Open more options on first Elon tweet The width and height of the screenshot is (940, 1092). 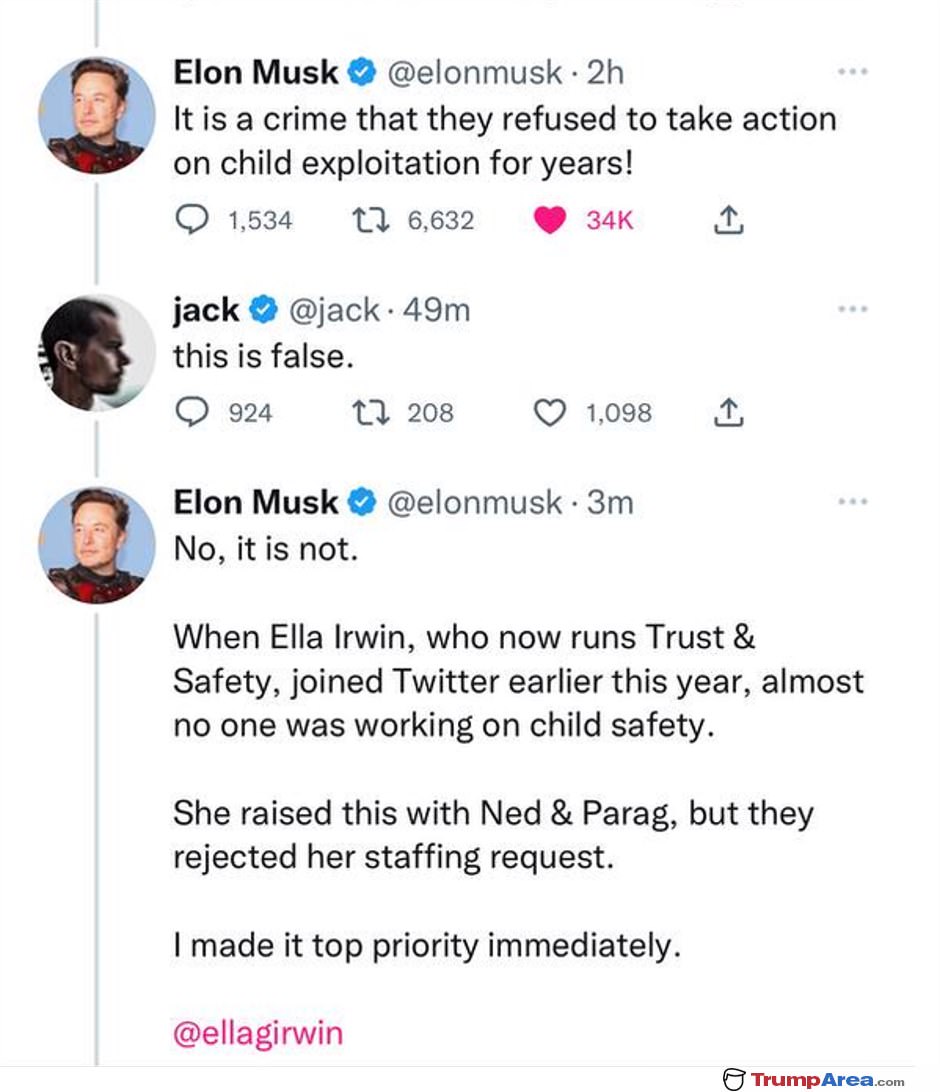[x=853, y=71]
